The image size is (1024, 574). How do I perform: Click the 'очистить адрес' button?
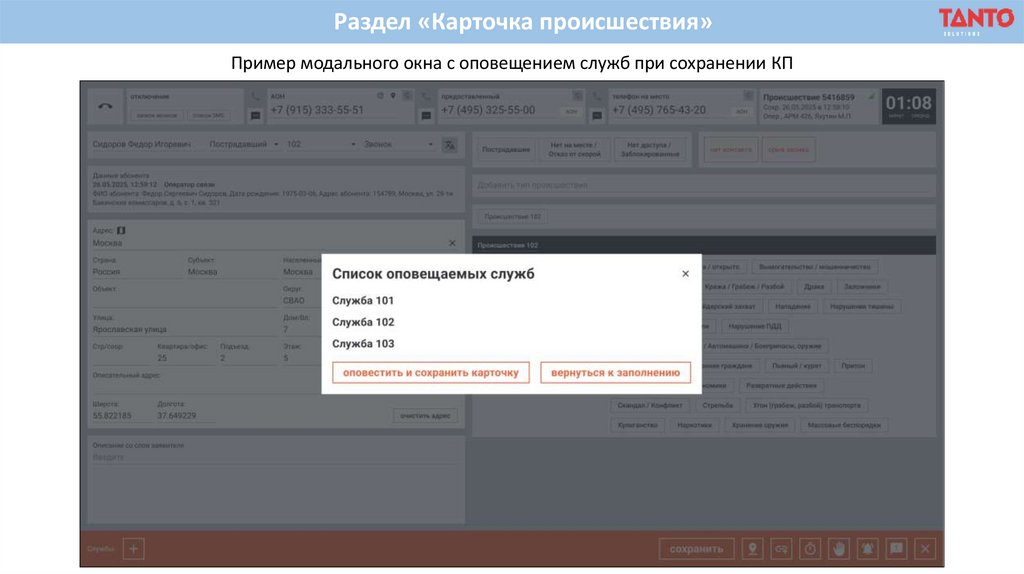[x=425, y=415]
